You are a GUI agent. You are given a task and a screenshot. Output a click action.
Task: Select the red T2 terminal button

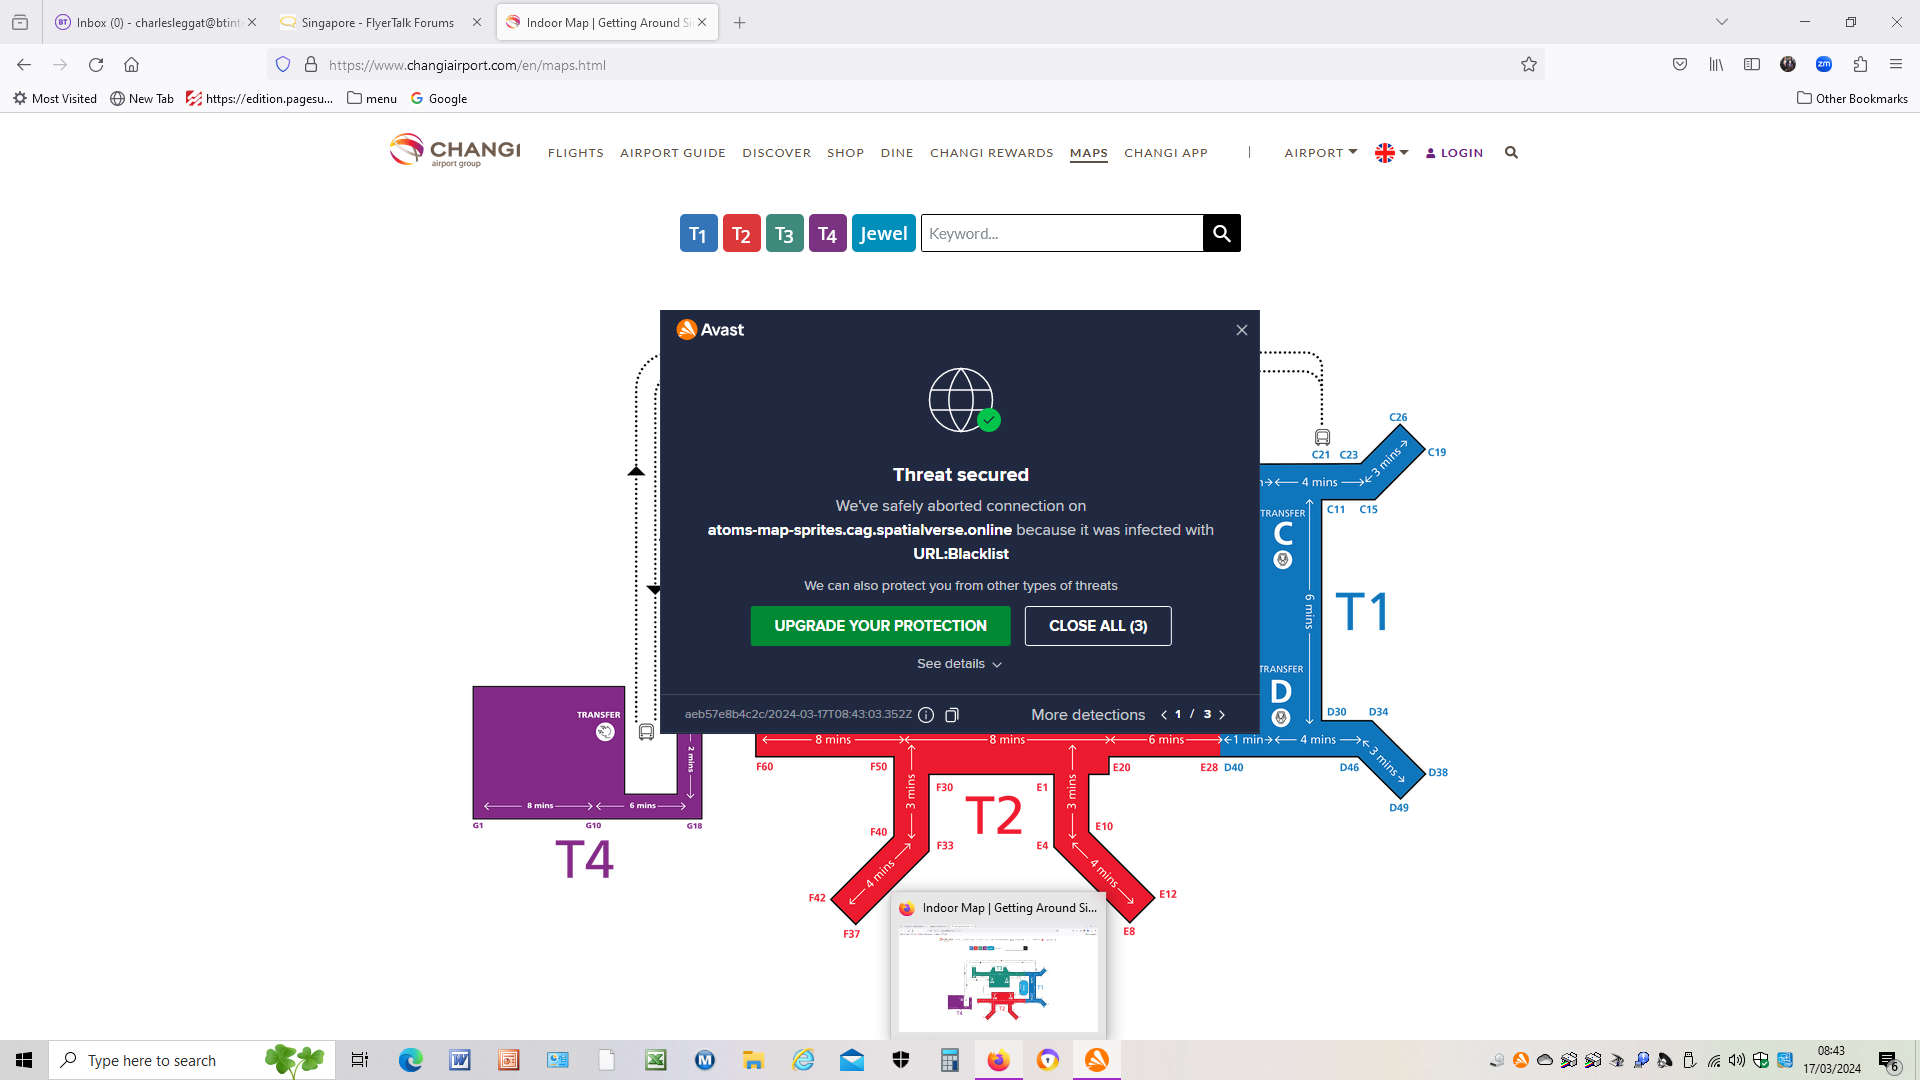pyautogui.click(x=741, y=233)
